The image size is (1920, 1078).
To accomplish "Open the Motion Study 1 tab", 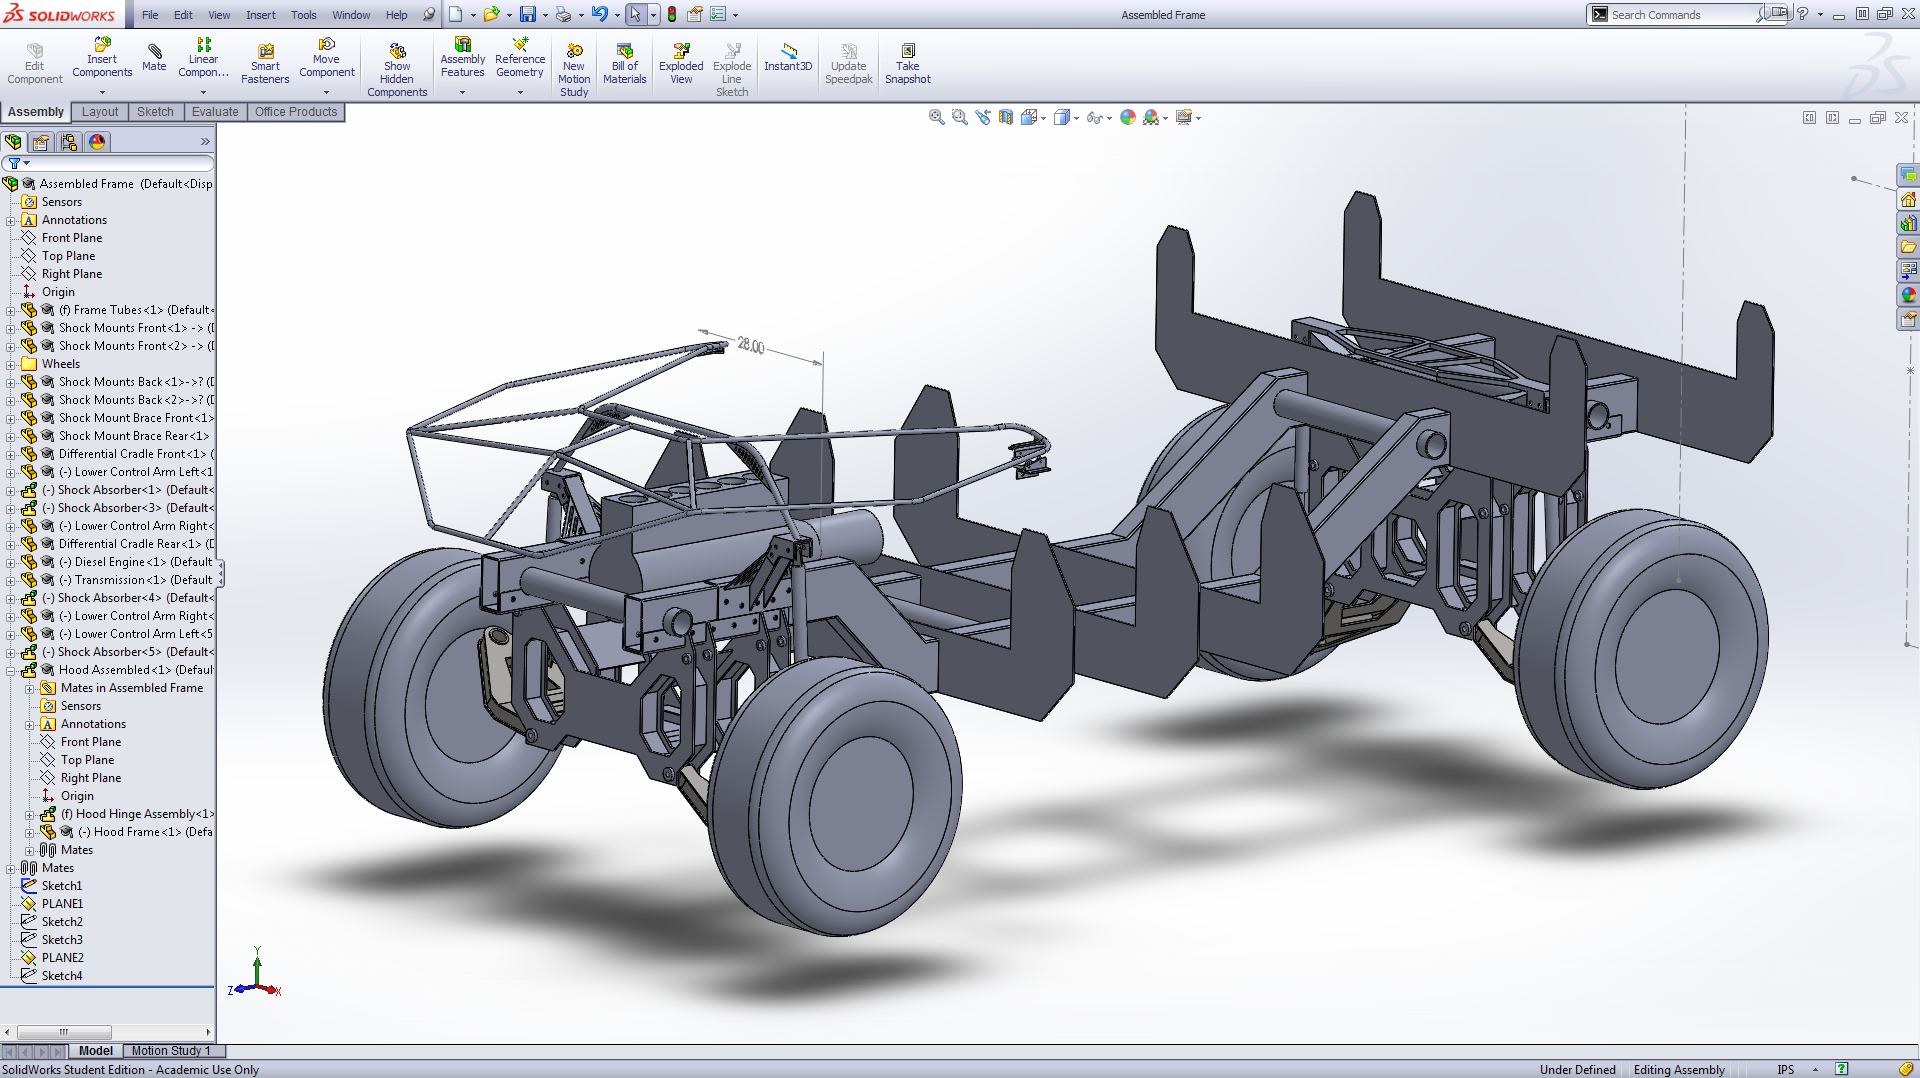I will [171, 1051].
